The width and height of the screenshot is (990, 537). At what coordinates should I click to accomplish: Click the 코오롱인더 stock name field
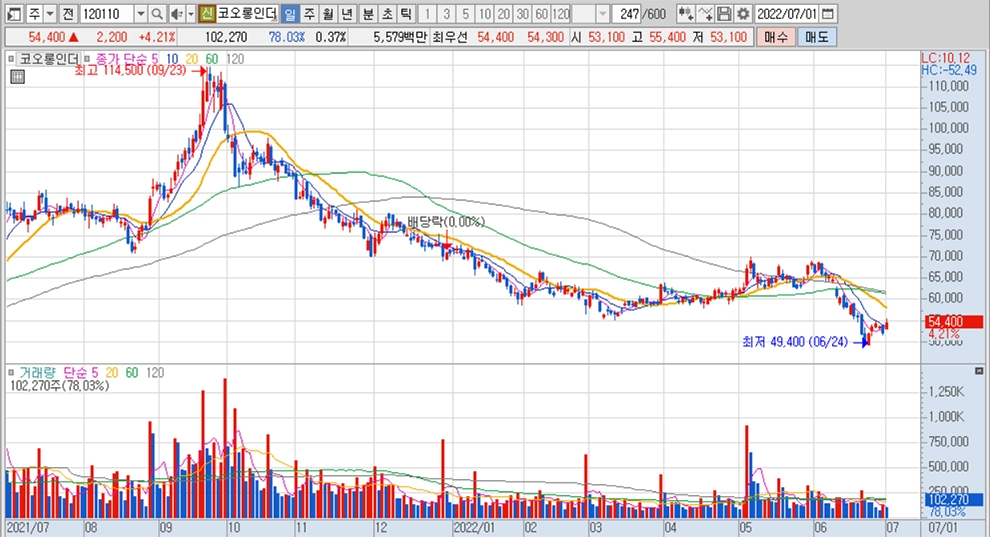pos(247,13)
